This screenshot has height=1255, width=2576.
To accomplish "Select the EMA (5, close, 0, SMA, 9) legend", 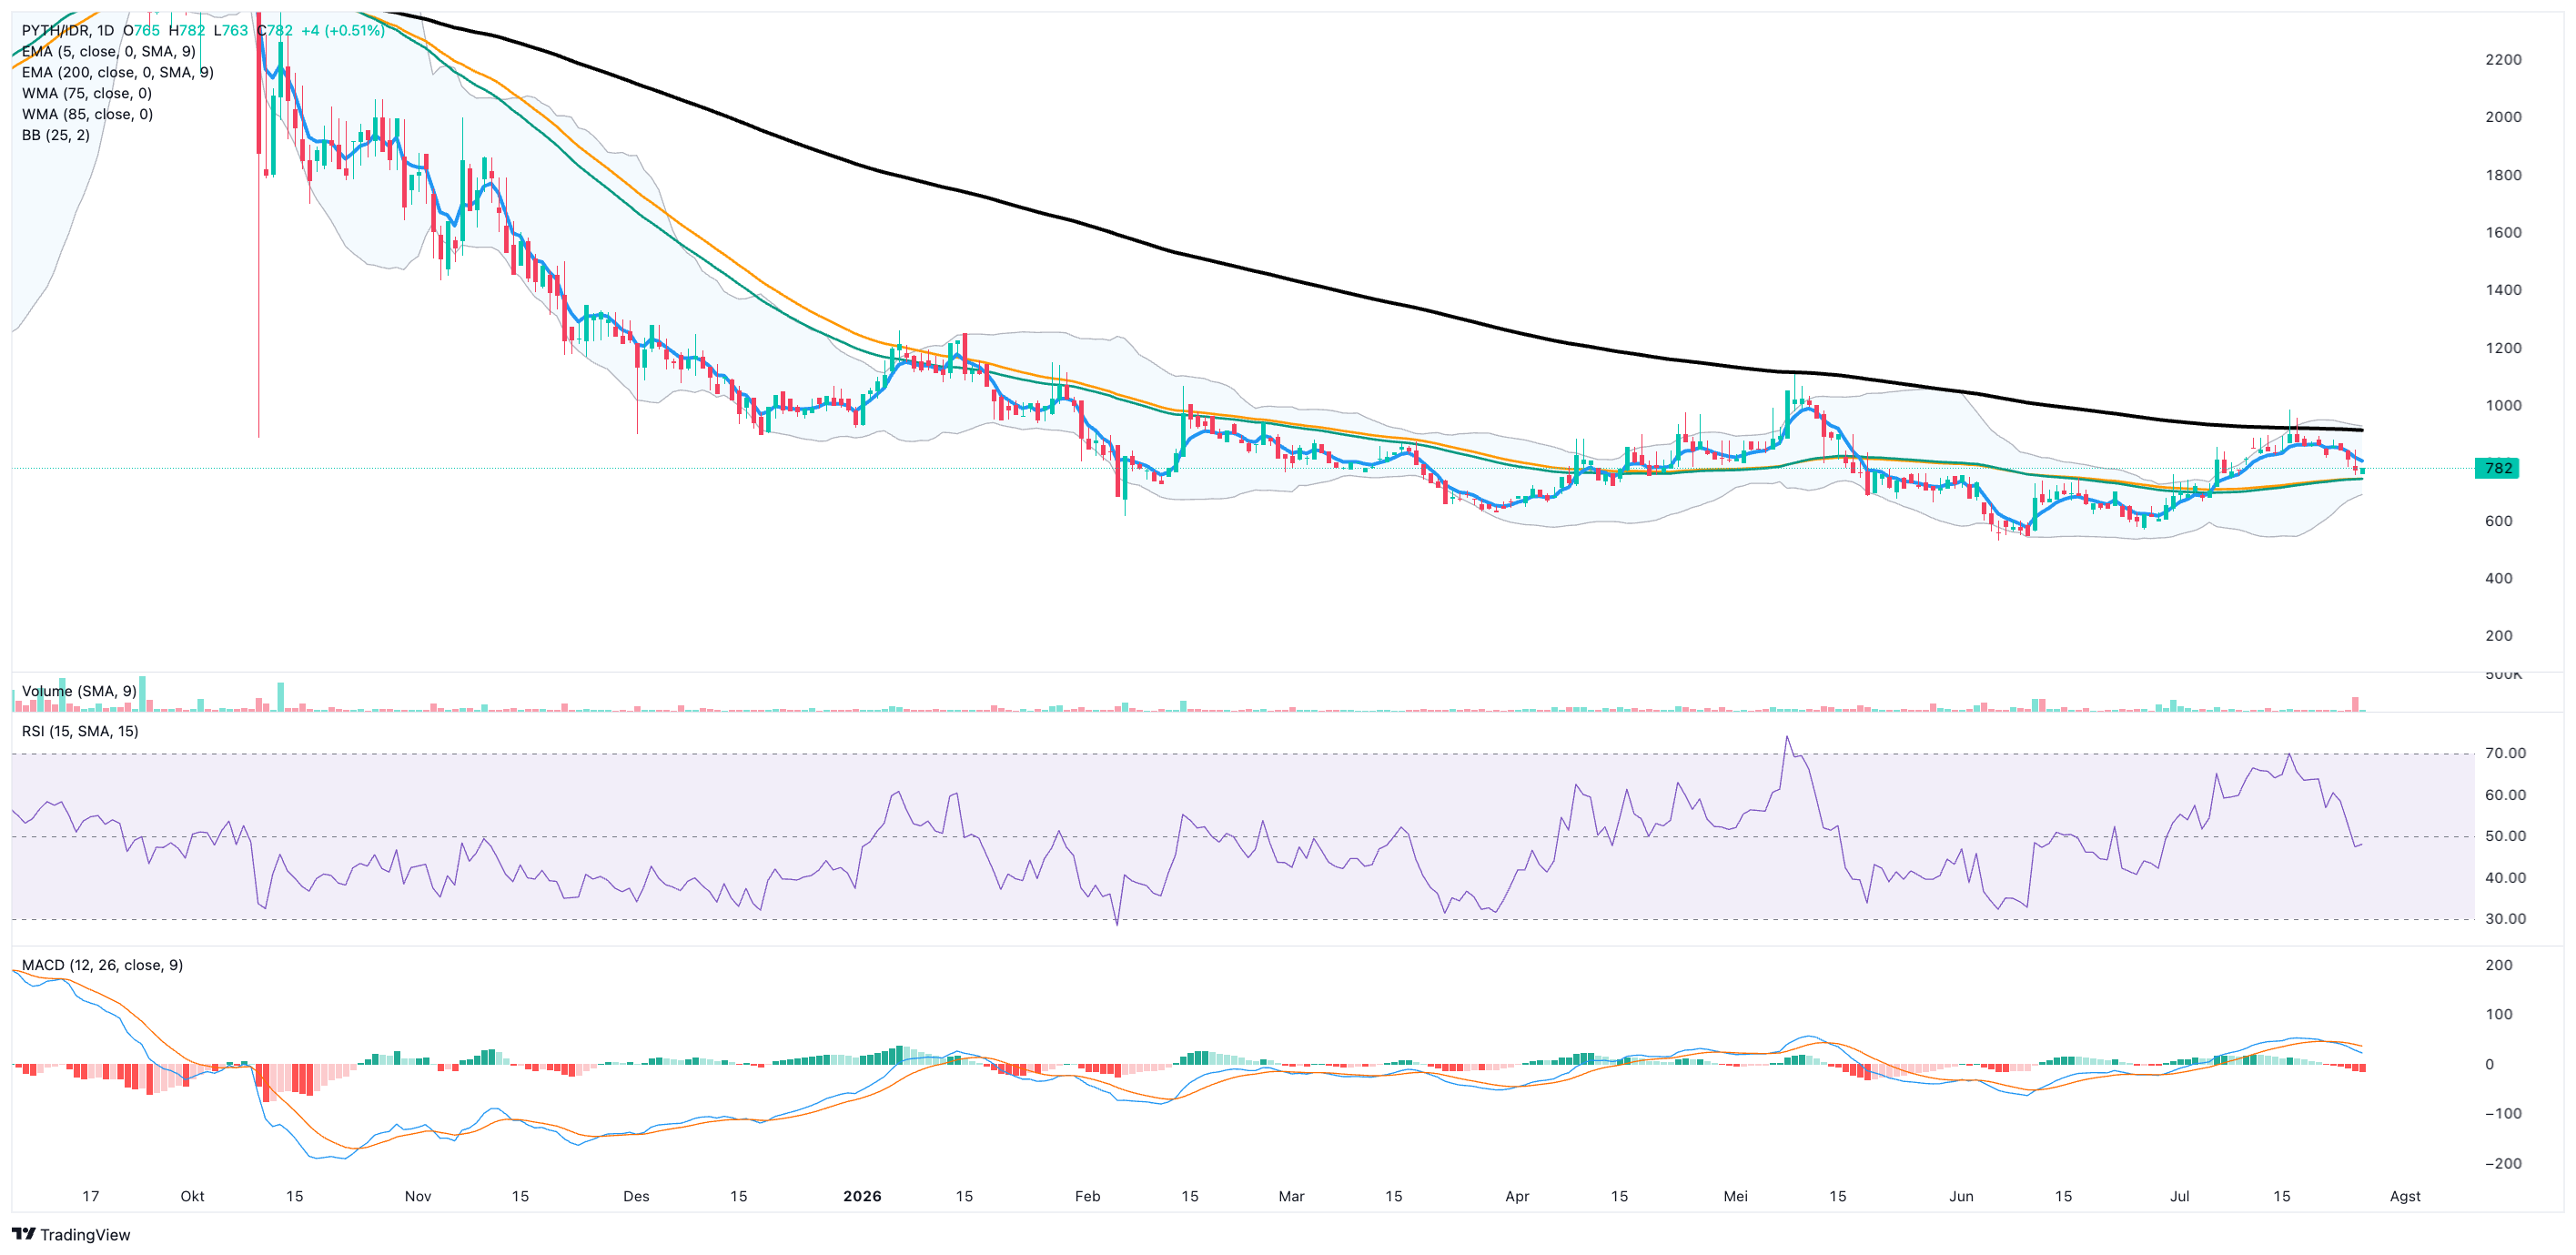I will (x=109, y=52).
